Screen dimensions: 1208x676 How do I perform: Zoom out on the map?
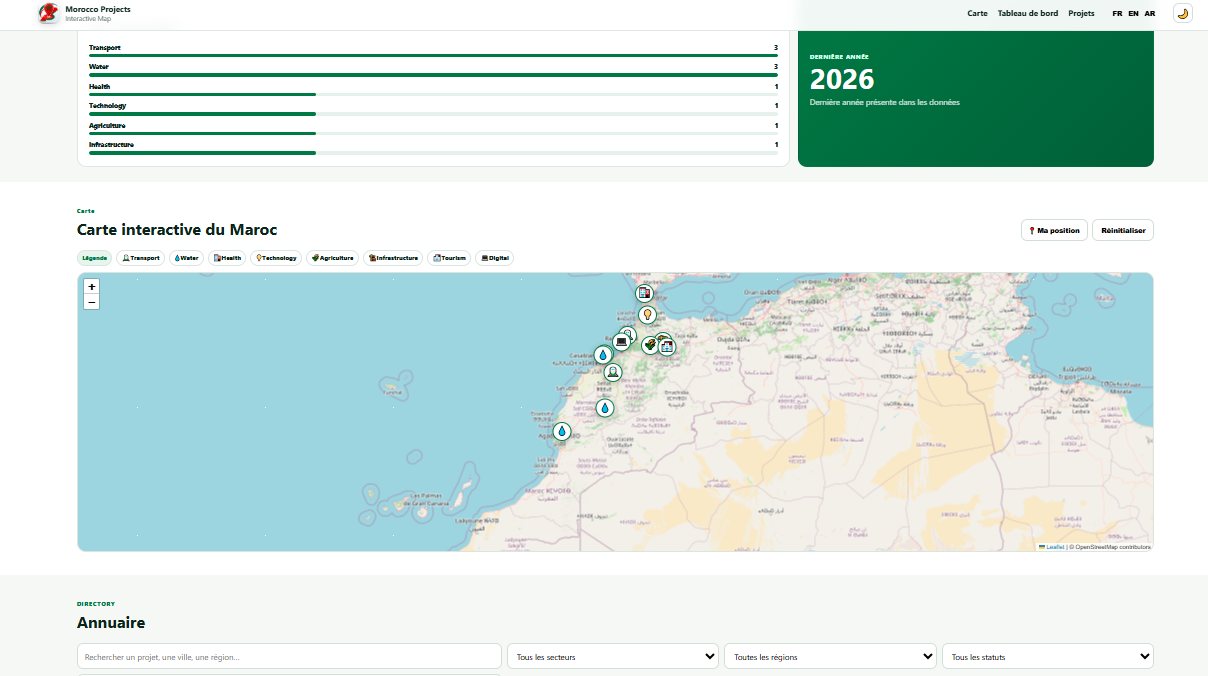[x=92, y=302]
